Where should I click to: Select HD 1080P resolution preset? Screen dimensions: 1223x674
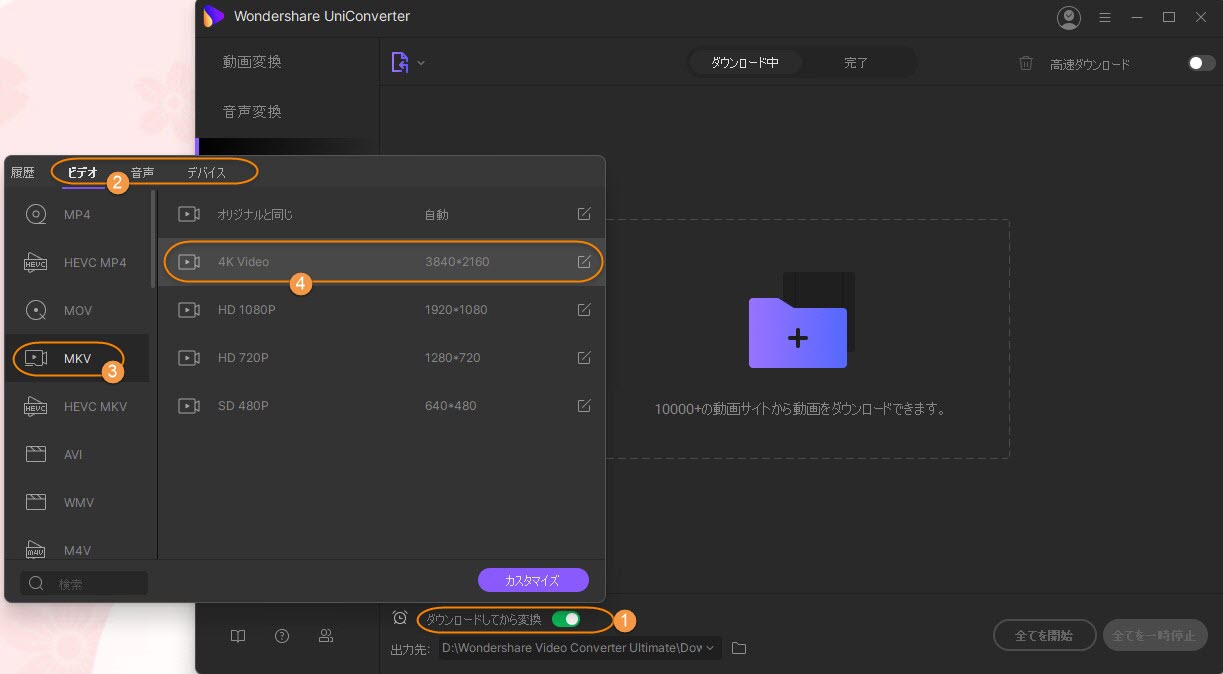click(x=381, y=310)
